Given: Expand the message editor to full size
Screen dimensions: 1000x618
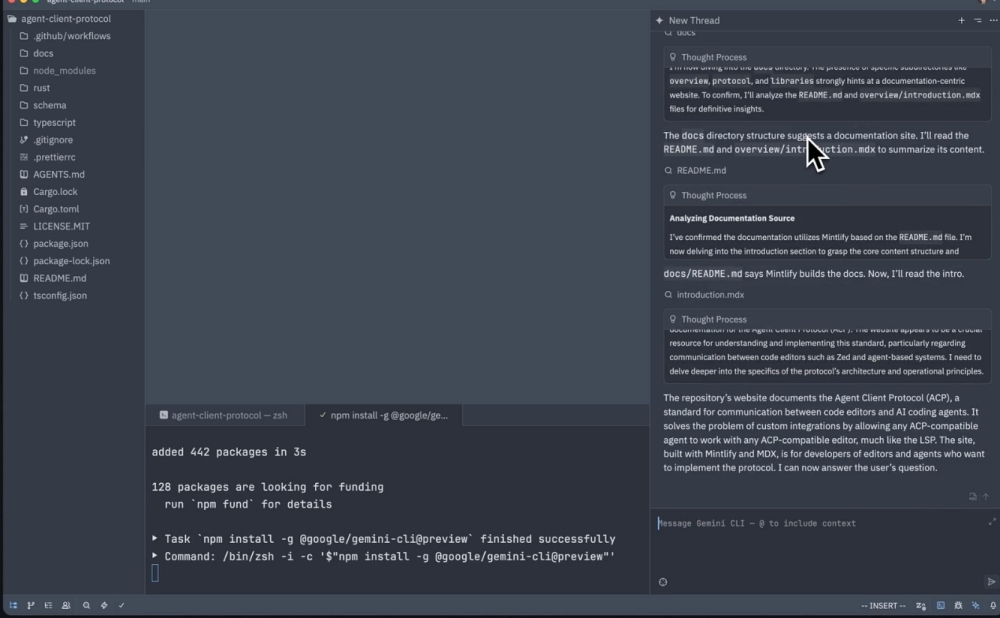Looking at the screenshot, I should [x=992, y=522].
